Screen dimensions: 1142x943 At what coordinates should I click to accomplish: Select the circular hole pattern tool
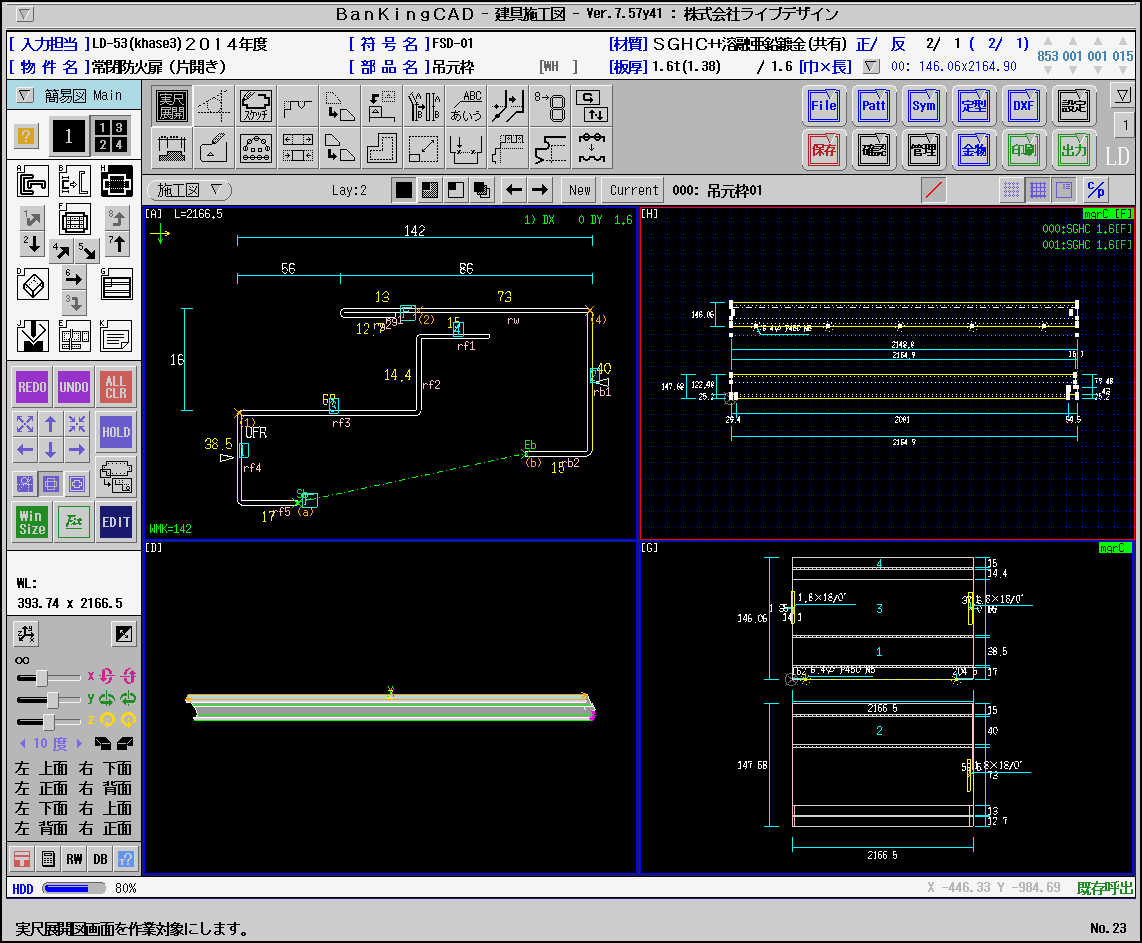coord(256,148)
